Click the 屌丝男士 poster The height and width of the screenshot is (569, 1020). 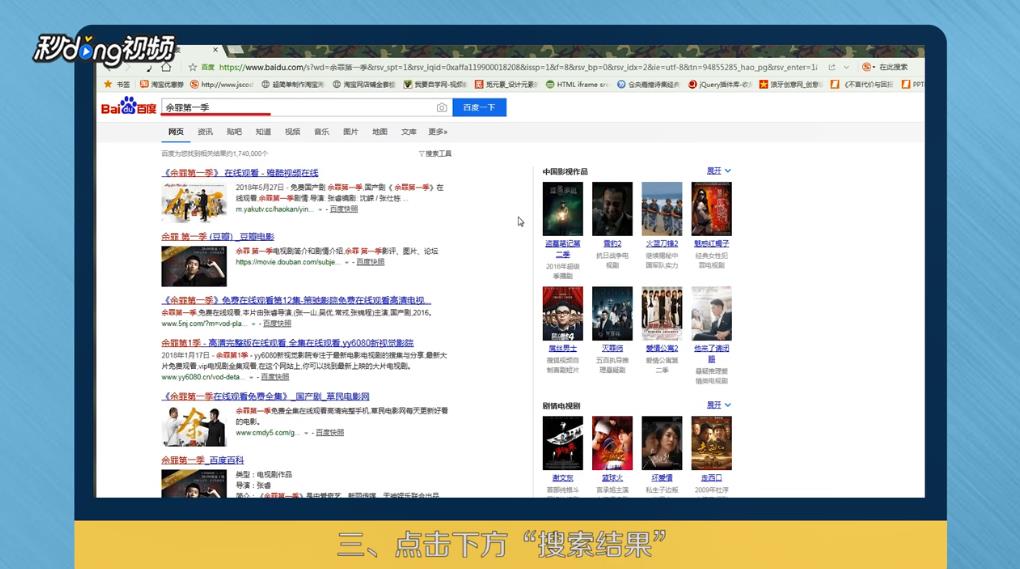[x=563, y=313]
